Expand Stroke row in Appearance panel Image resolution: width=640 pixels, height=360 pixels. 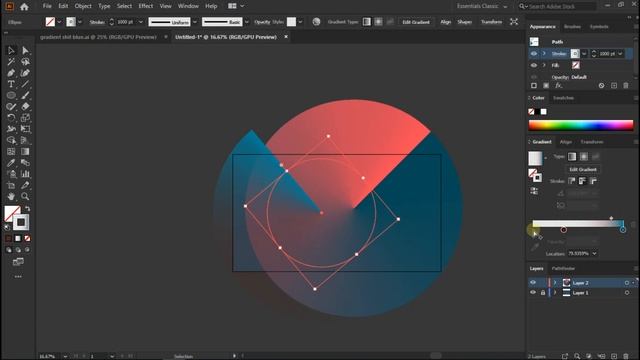[544, 53]
